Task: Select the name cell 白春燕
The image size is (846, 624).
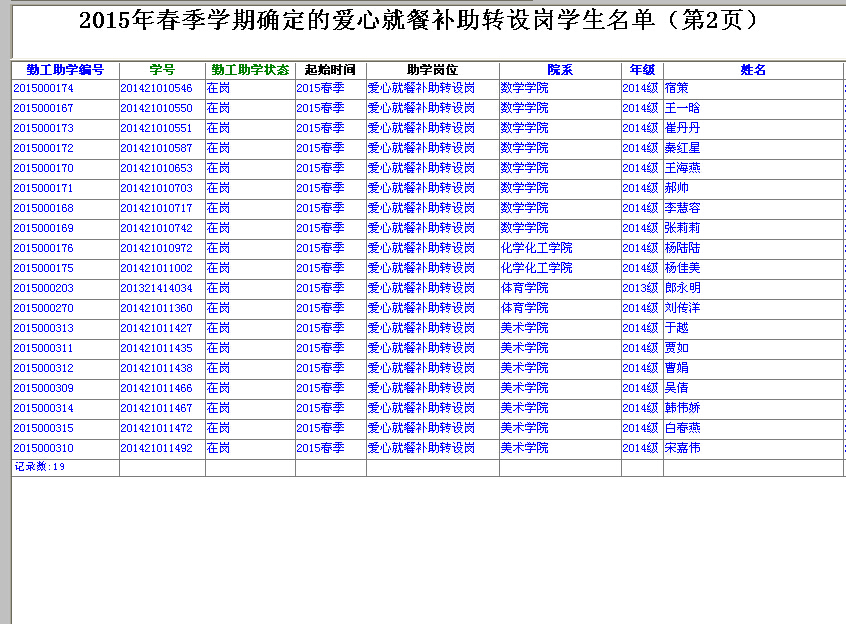Action: click(682, 428)
